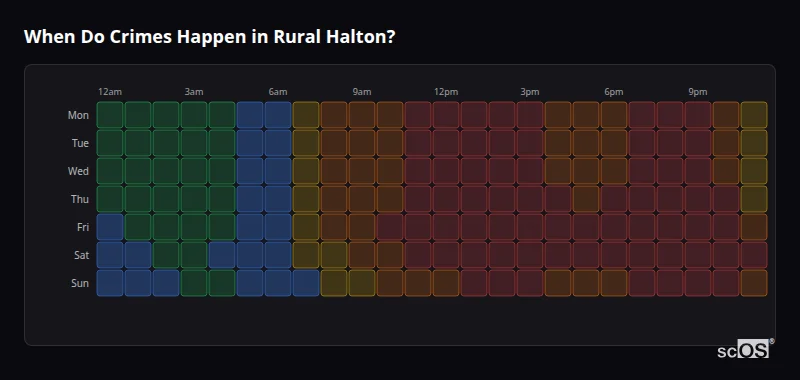Click the 3pm column label
Viewport: 800px width, 380px height.
[530, 92]
